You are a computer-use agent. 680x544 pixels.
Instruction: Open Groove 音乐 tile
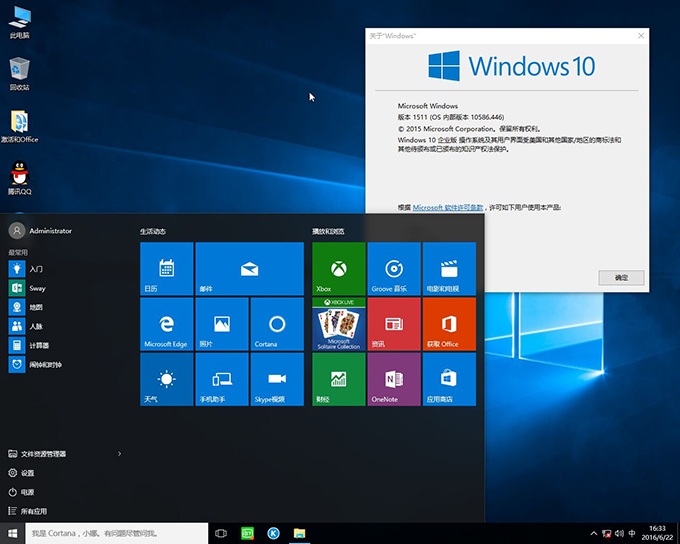click(x=393, y=269)
